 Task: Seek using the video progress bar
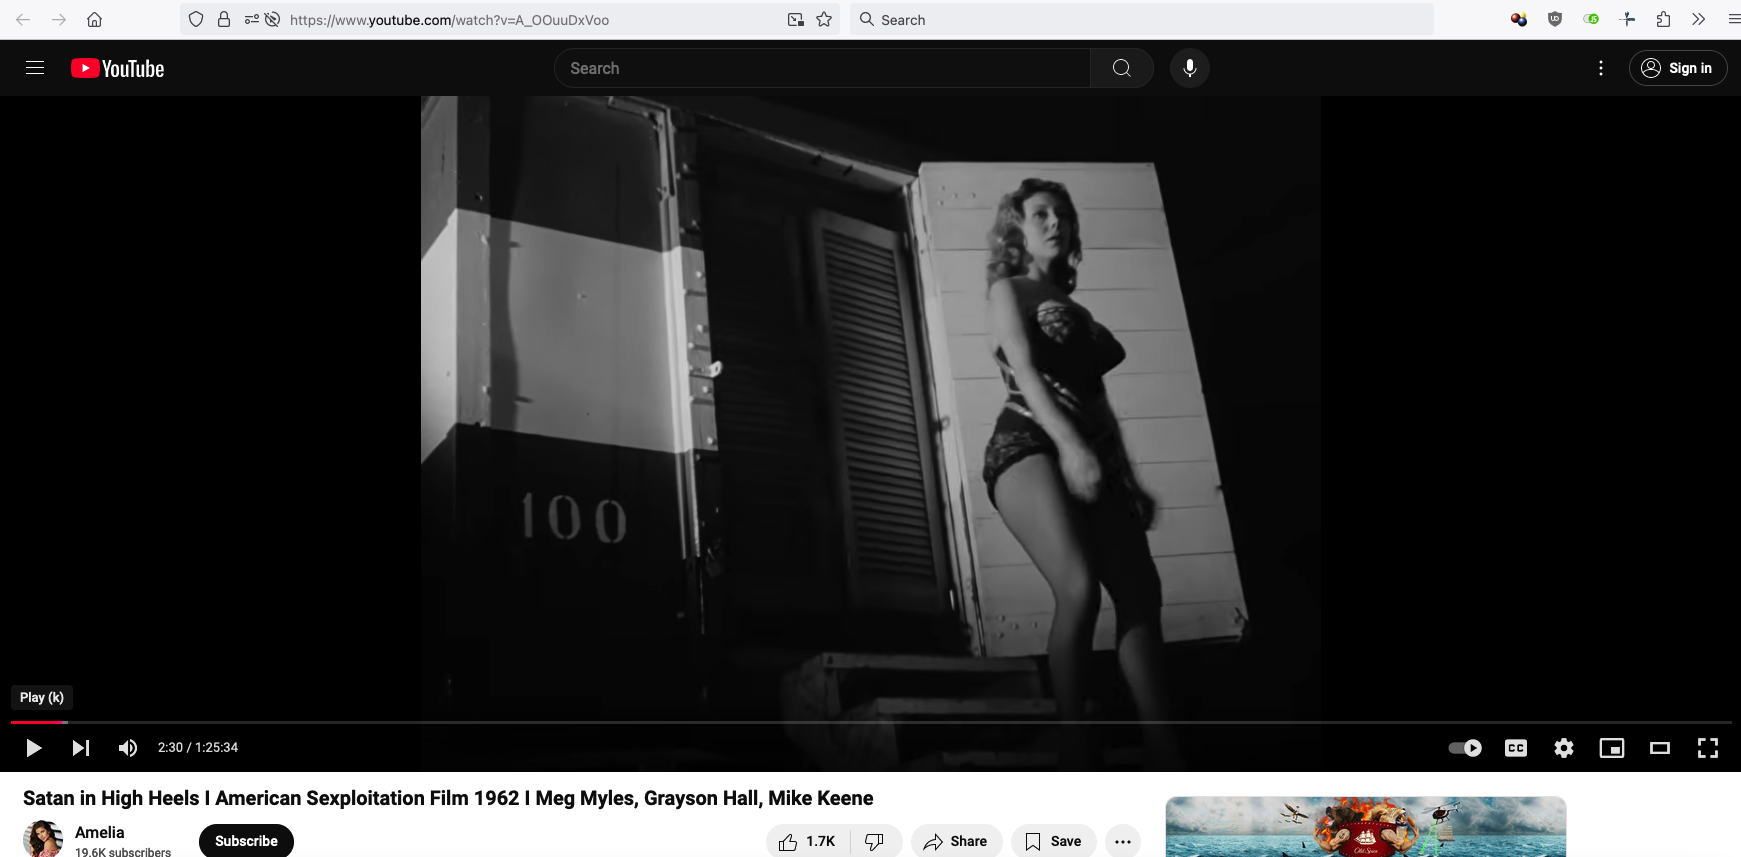pyautogui.click(x=871, y=722)
